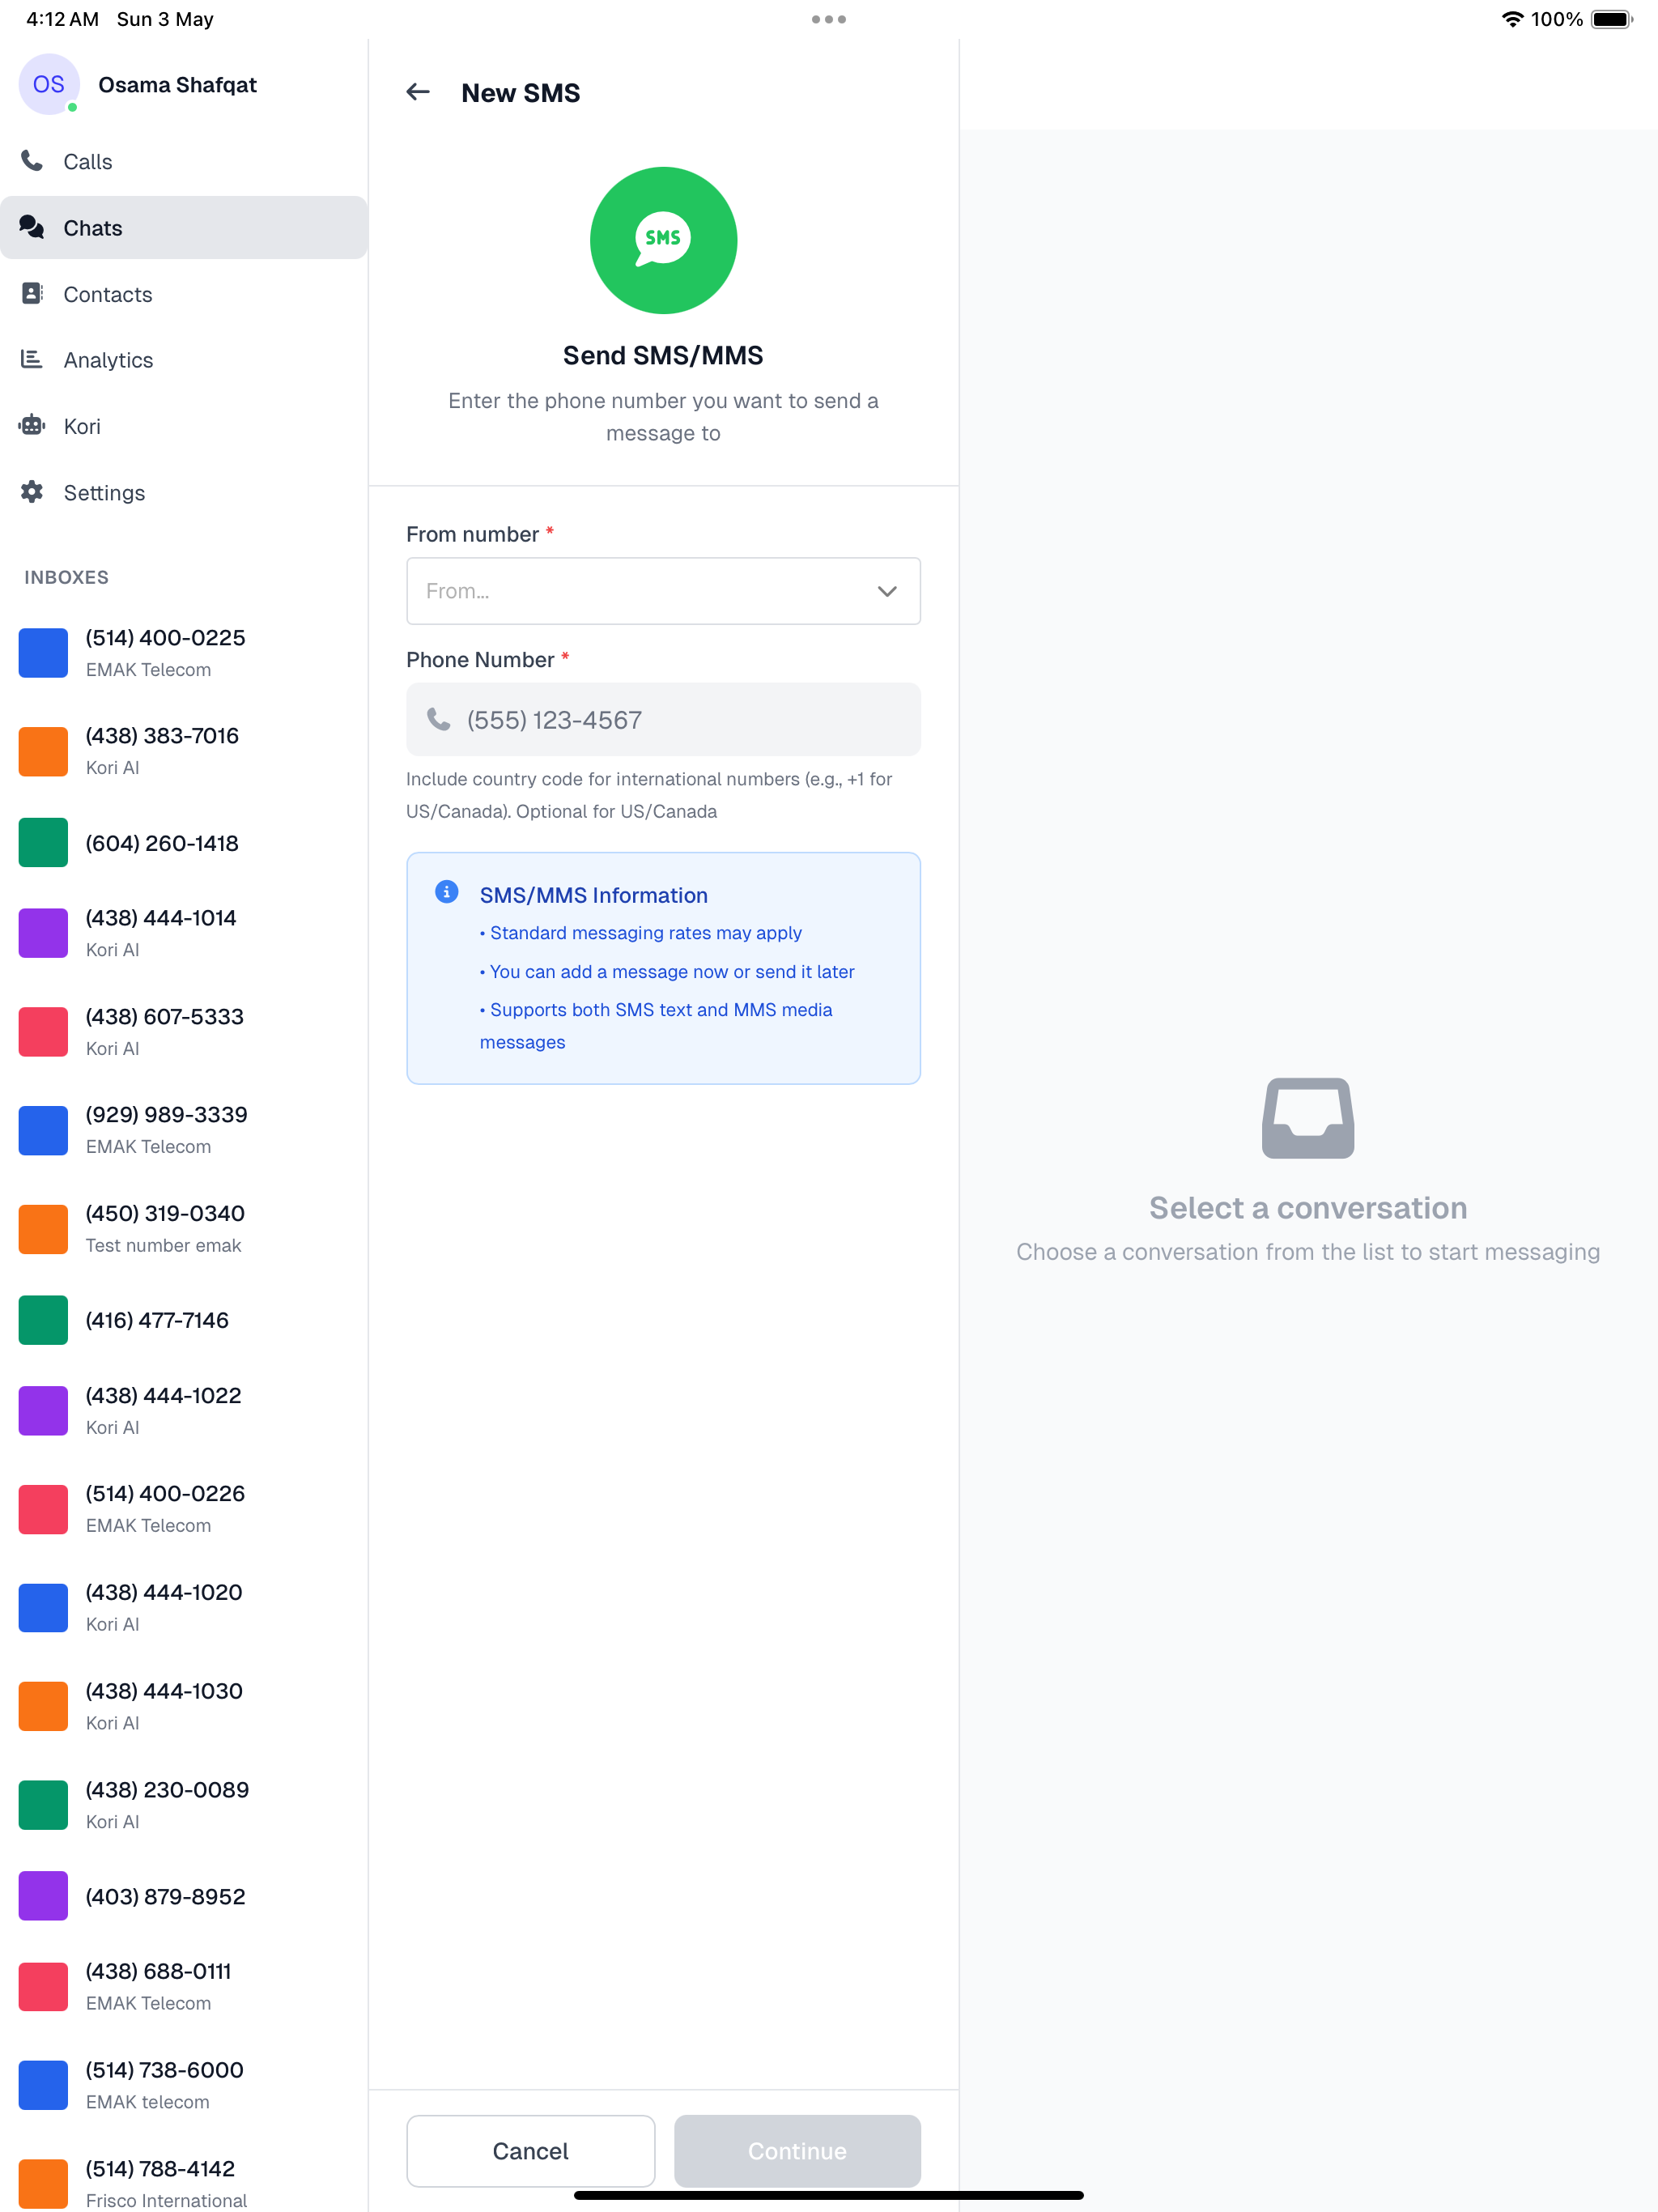Select the red swatch for (514) 400-0226

coord(43,1509)
